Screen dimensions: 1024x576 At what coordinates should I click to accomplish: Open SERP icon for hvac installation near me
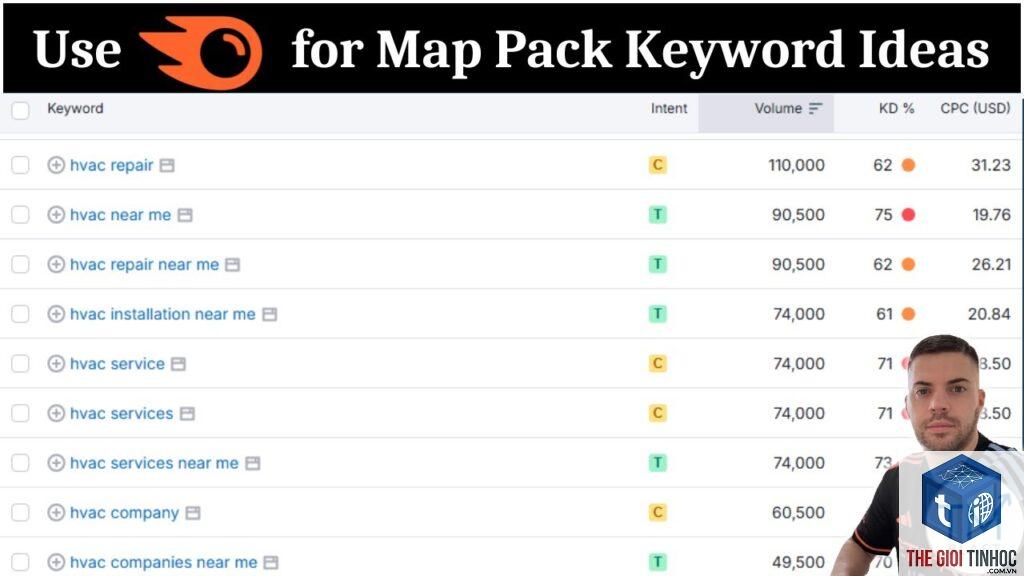(x=270, y=314)
